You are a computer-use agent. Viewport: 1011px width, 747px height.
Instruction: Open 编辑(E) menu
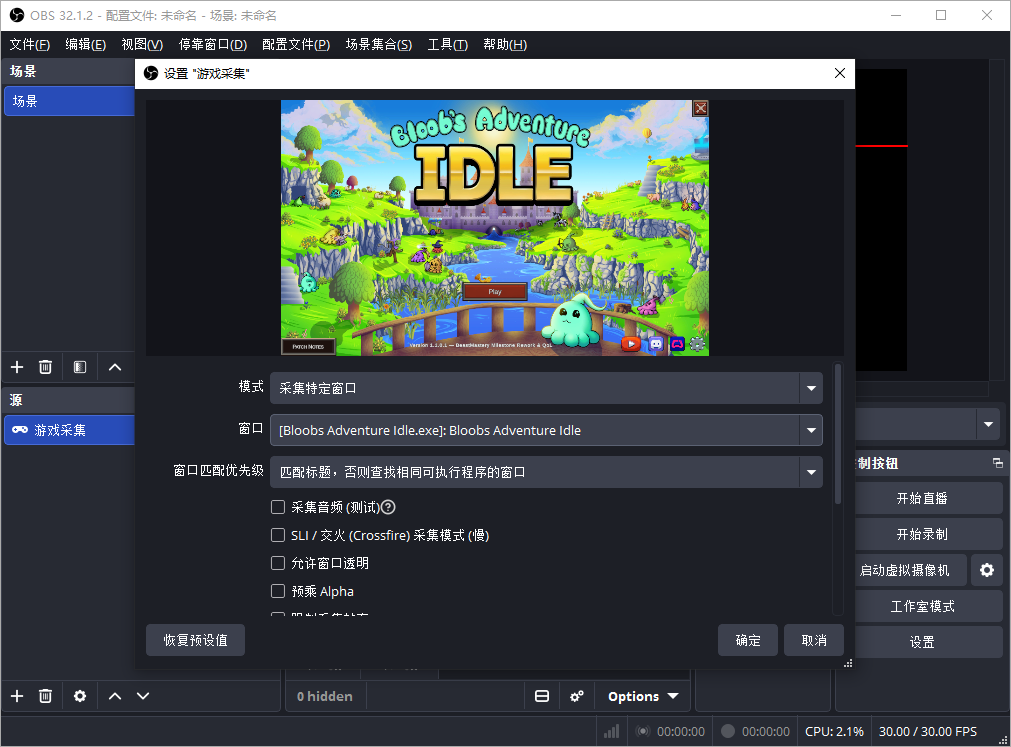click(86, 44)
